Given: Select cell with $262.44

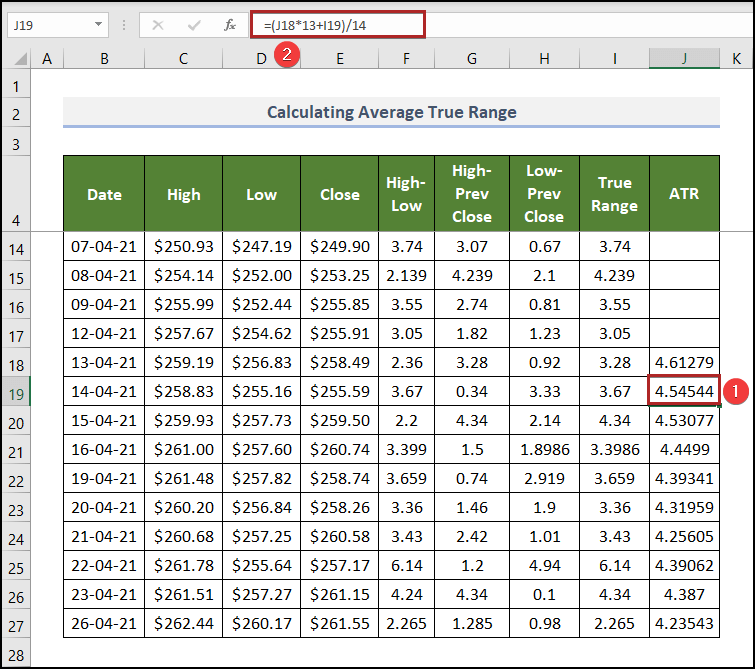Looking at the screenshot, I should coord(183,623).
